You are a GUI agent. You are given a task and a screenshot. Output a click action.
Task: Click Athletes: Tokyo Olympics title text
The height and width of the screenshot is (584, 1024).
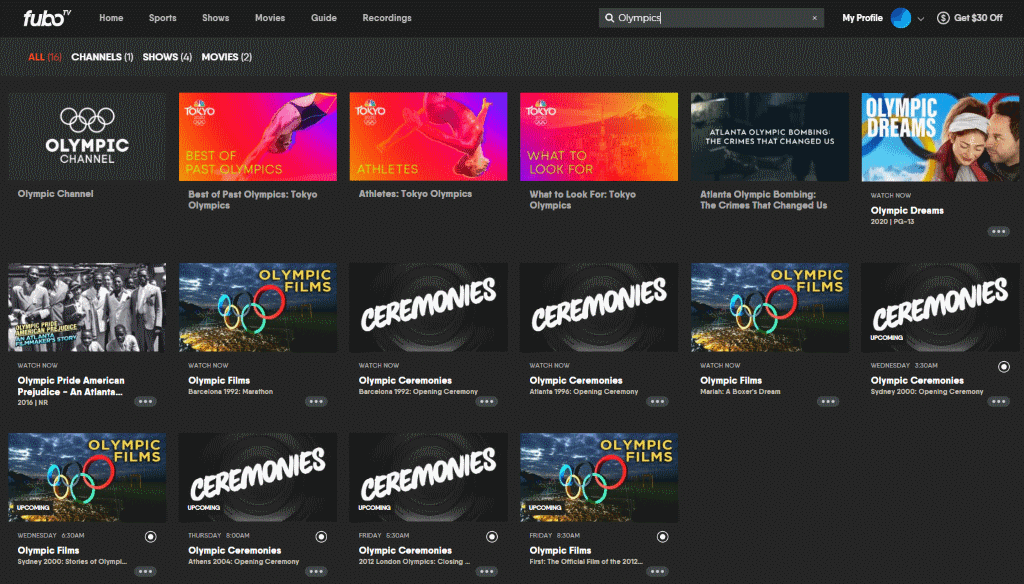pyautogui.click(x=415, y=194)
